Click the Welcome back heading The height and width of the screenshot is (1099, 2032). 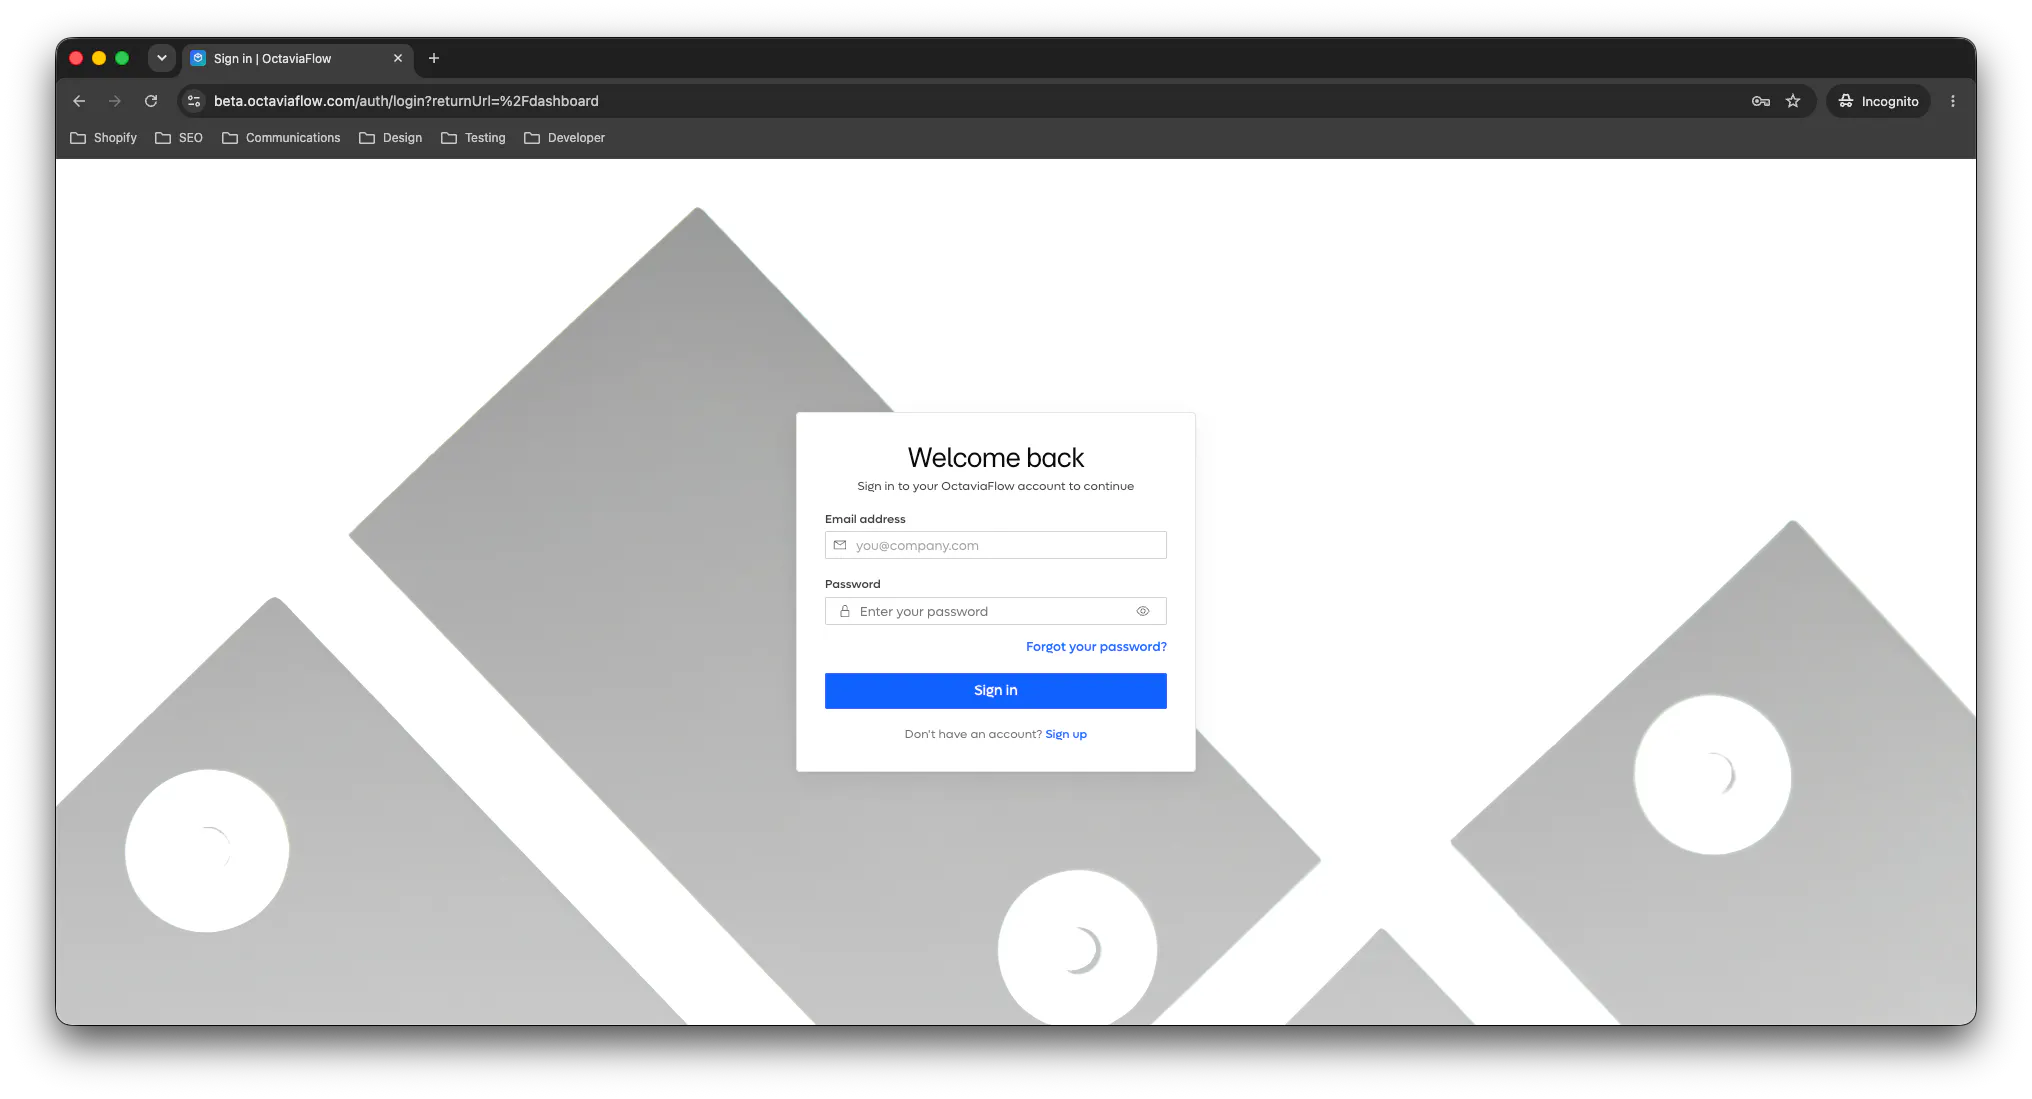[995, 457]
